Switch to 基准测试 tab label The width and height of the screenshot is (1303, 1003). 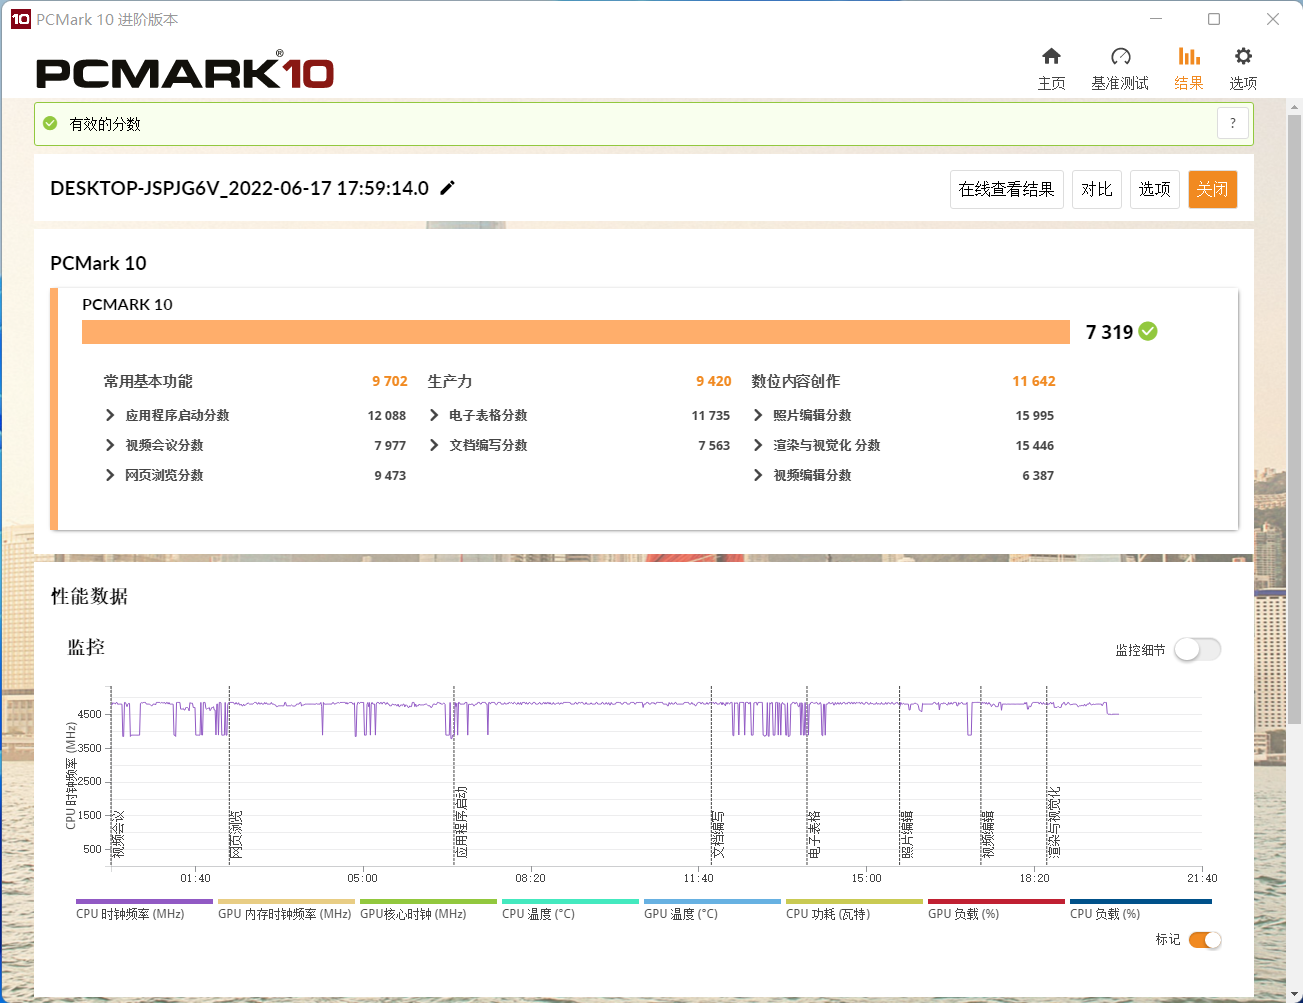(x=1120, y=83)
